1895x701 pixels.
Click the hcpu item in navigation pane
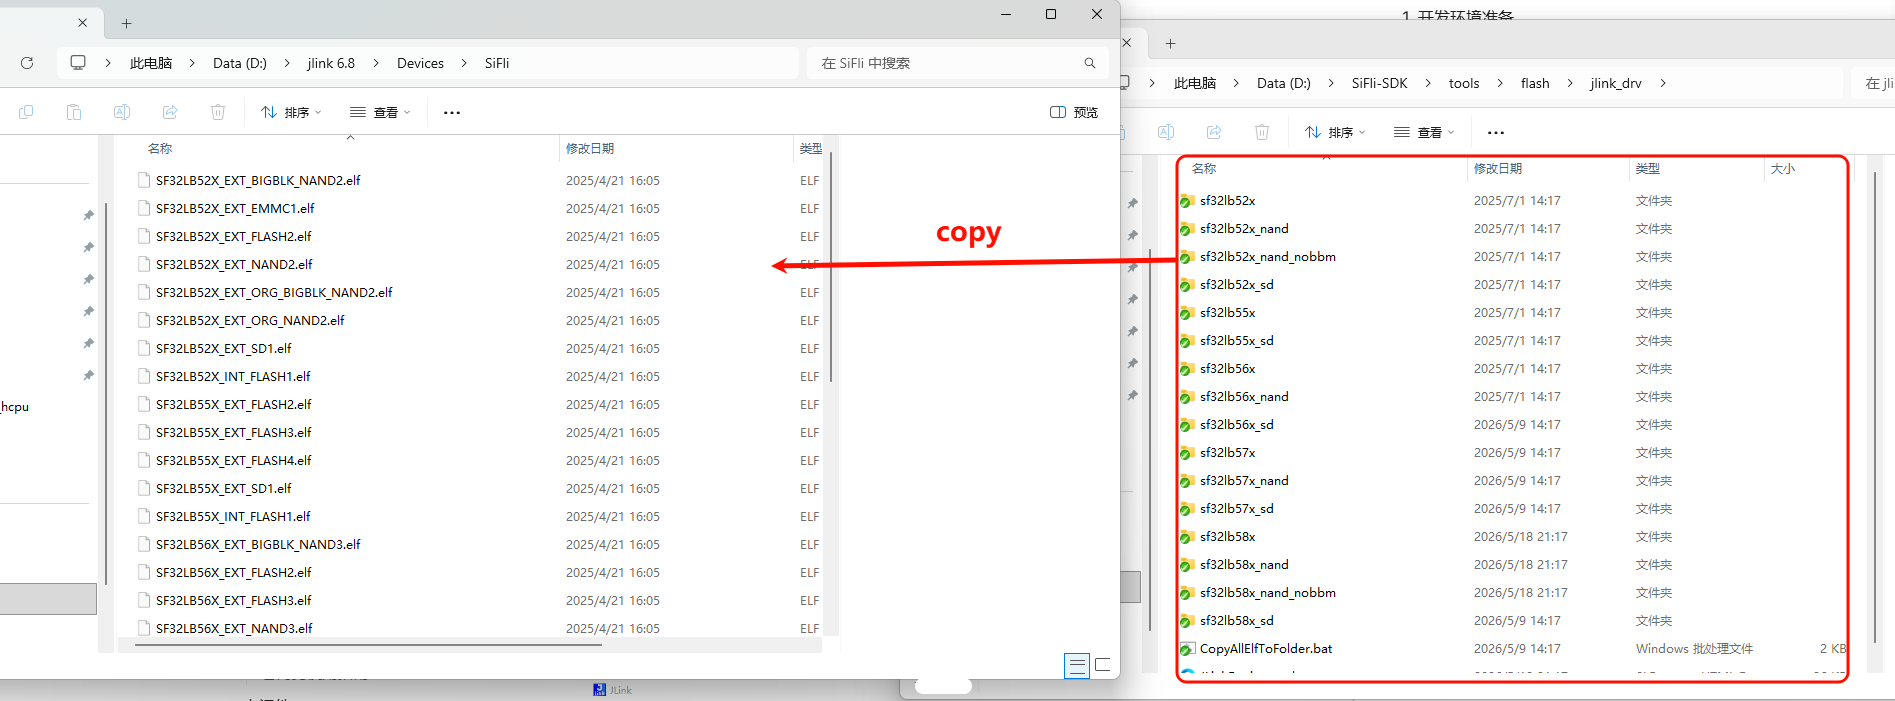pyautogui.click(x=15, y=407)
